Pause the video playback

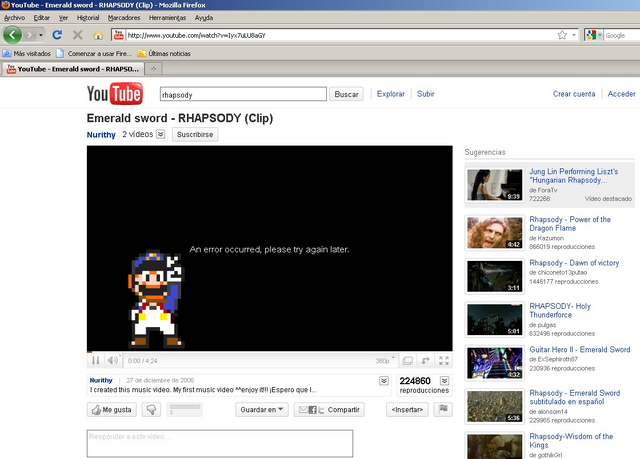pos(96,360)
